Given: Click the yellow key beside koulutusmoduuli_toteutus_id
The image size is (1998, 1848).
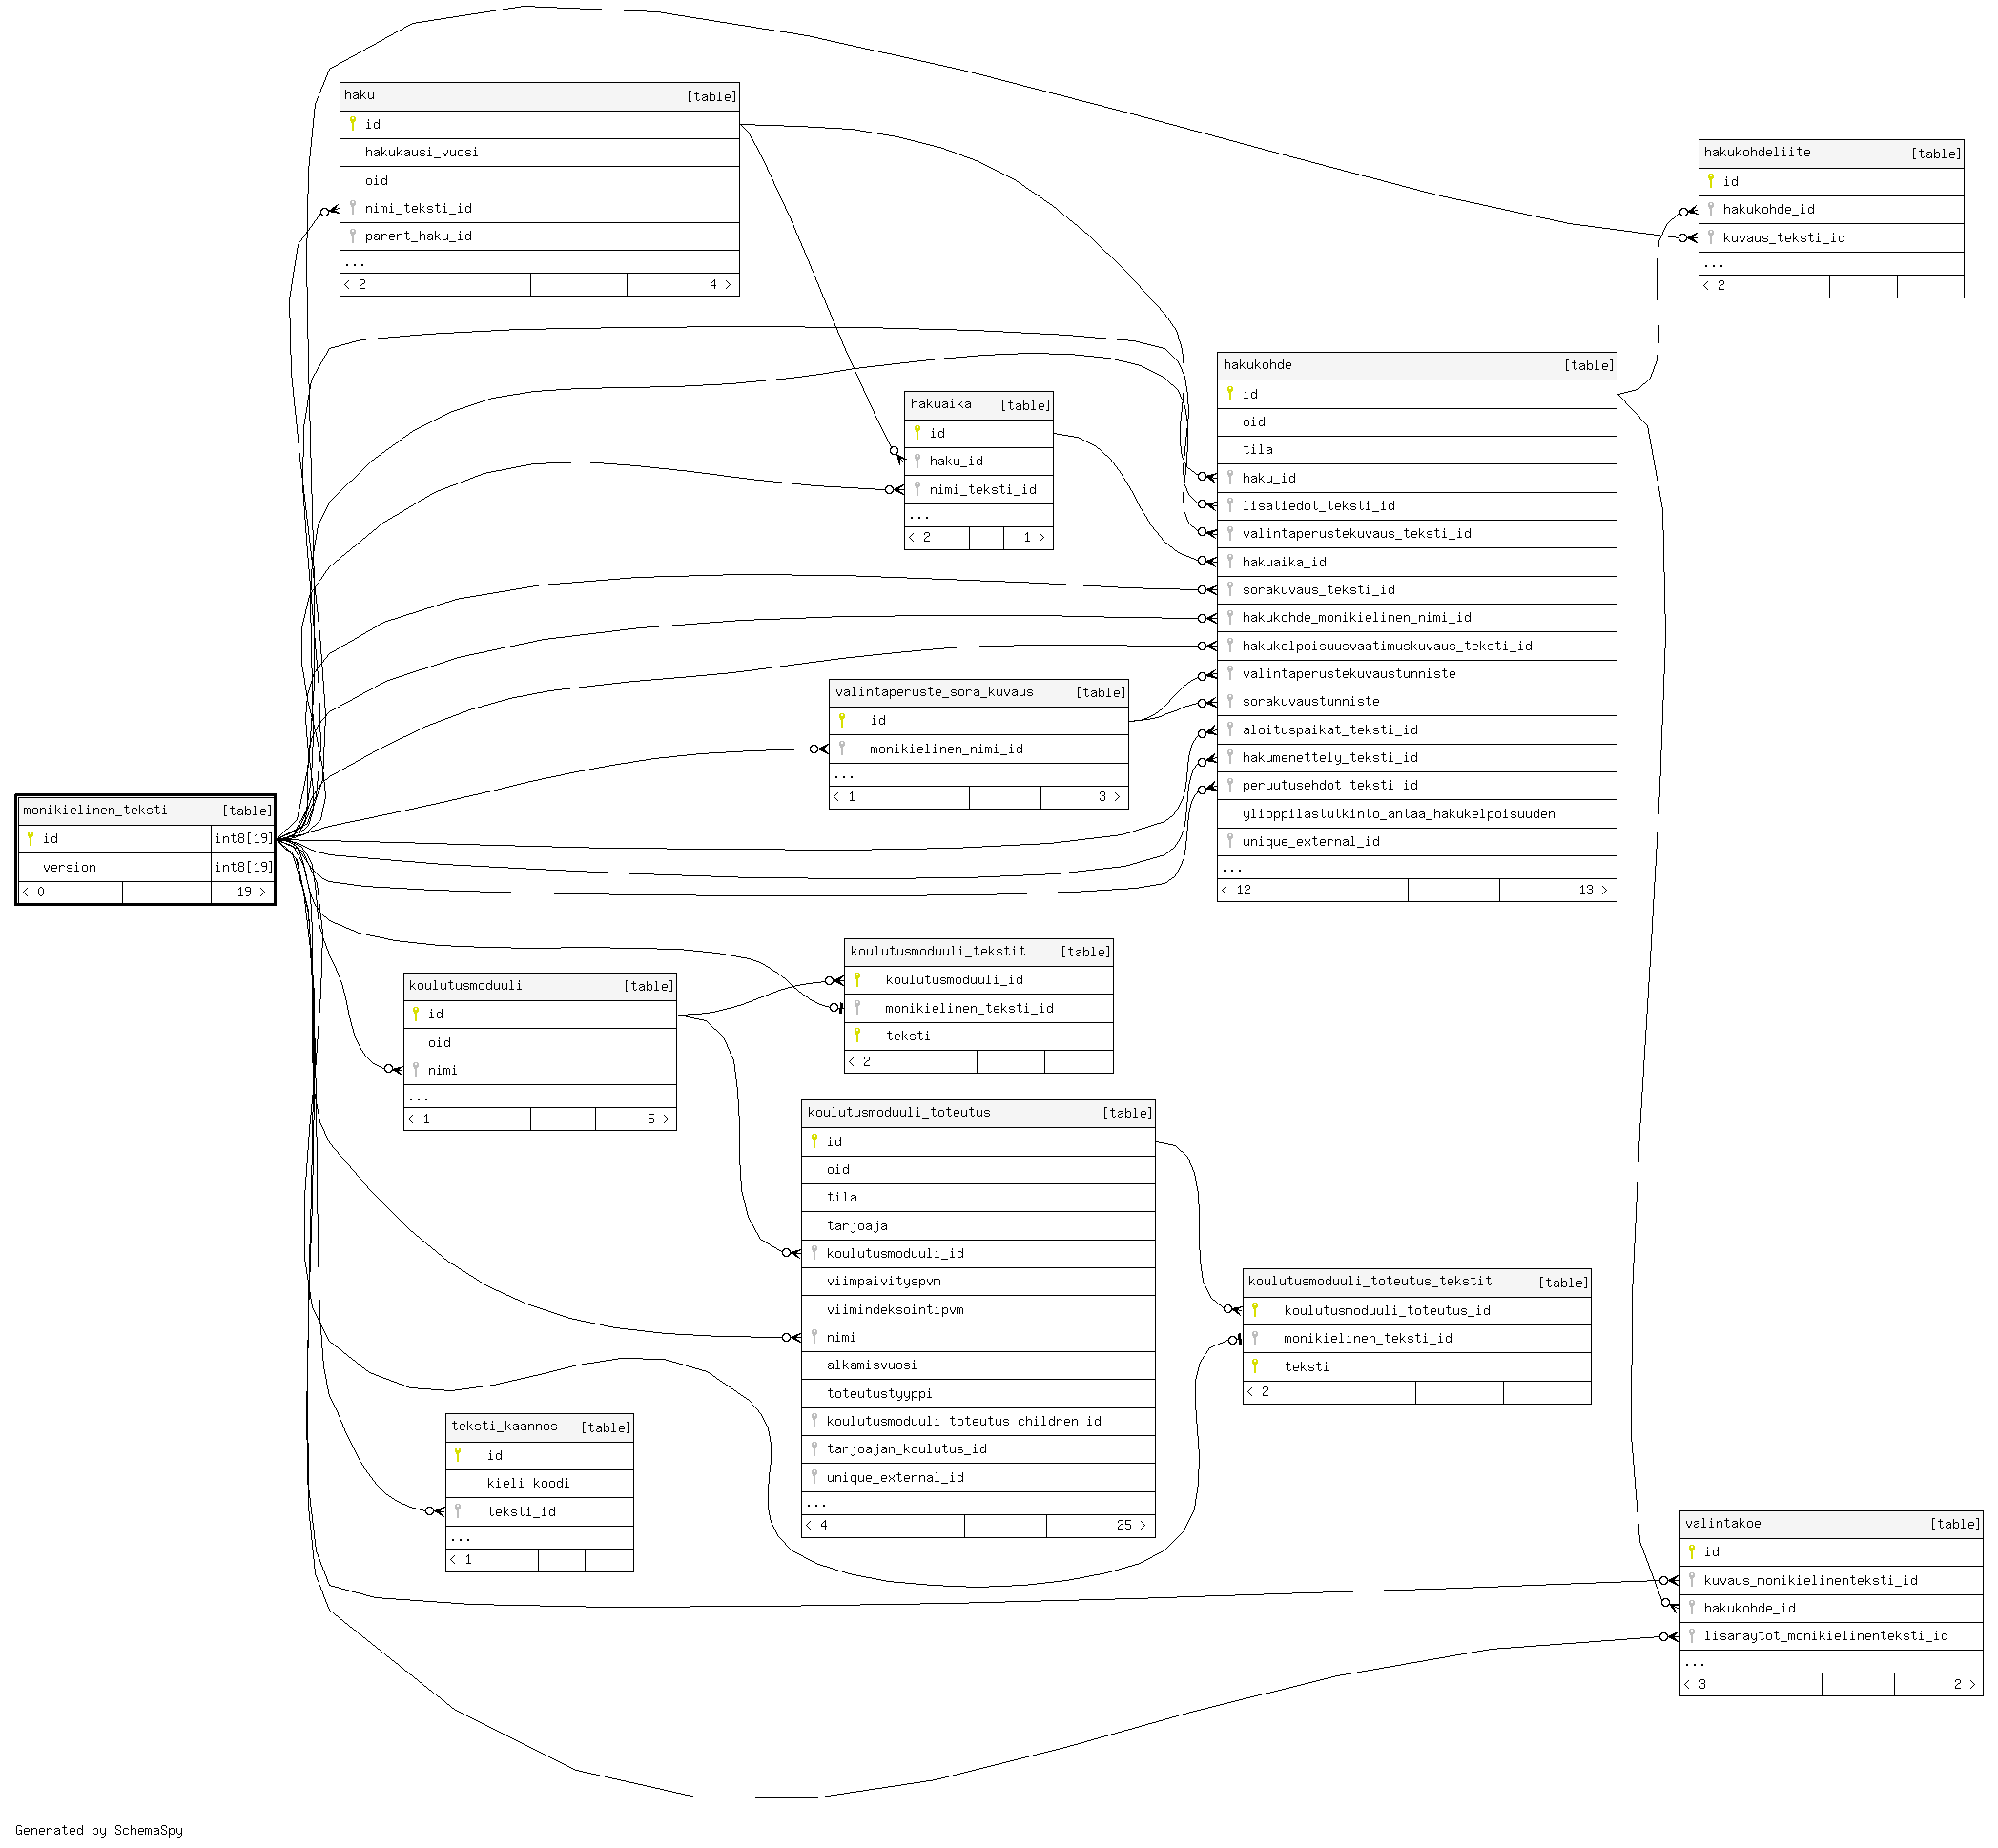Looking at the screenshot, I should tap(1255, 1311).
